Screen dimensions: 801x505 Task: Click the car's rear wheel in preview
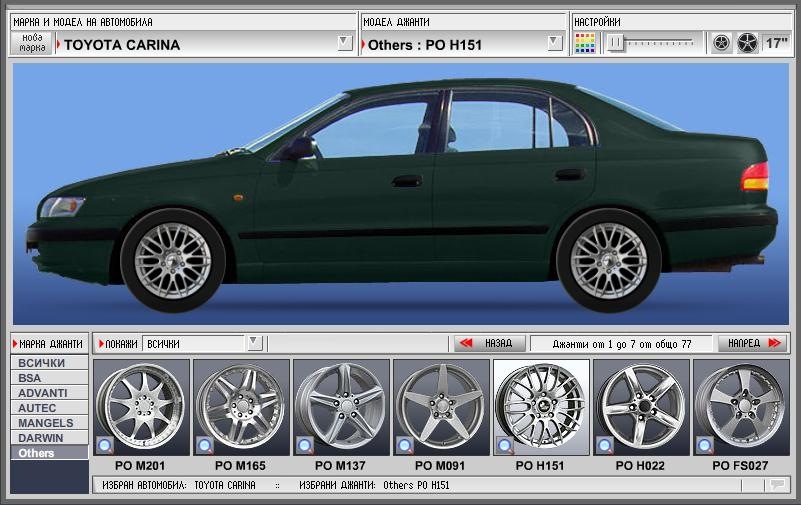point(608,261)
